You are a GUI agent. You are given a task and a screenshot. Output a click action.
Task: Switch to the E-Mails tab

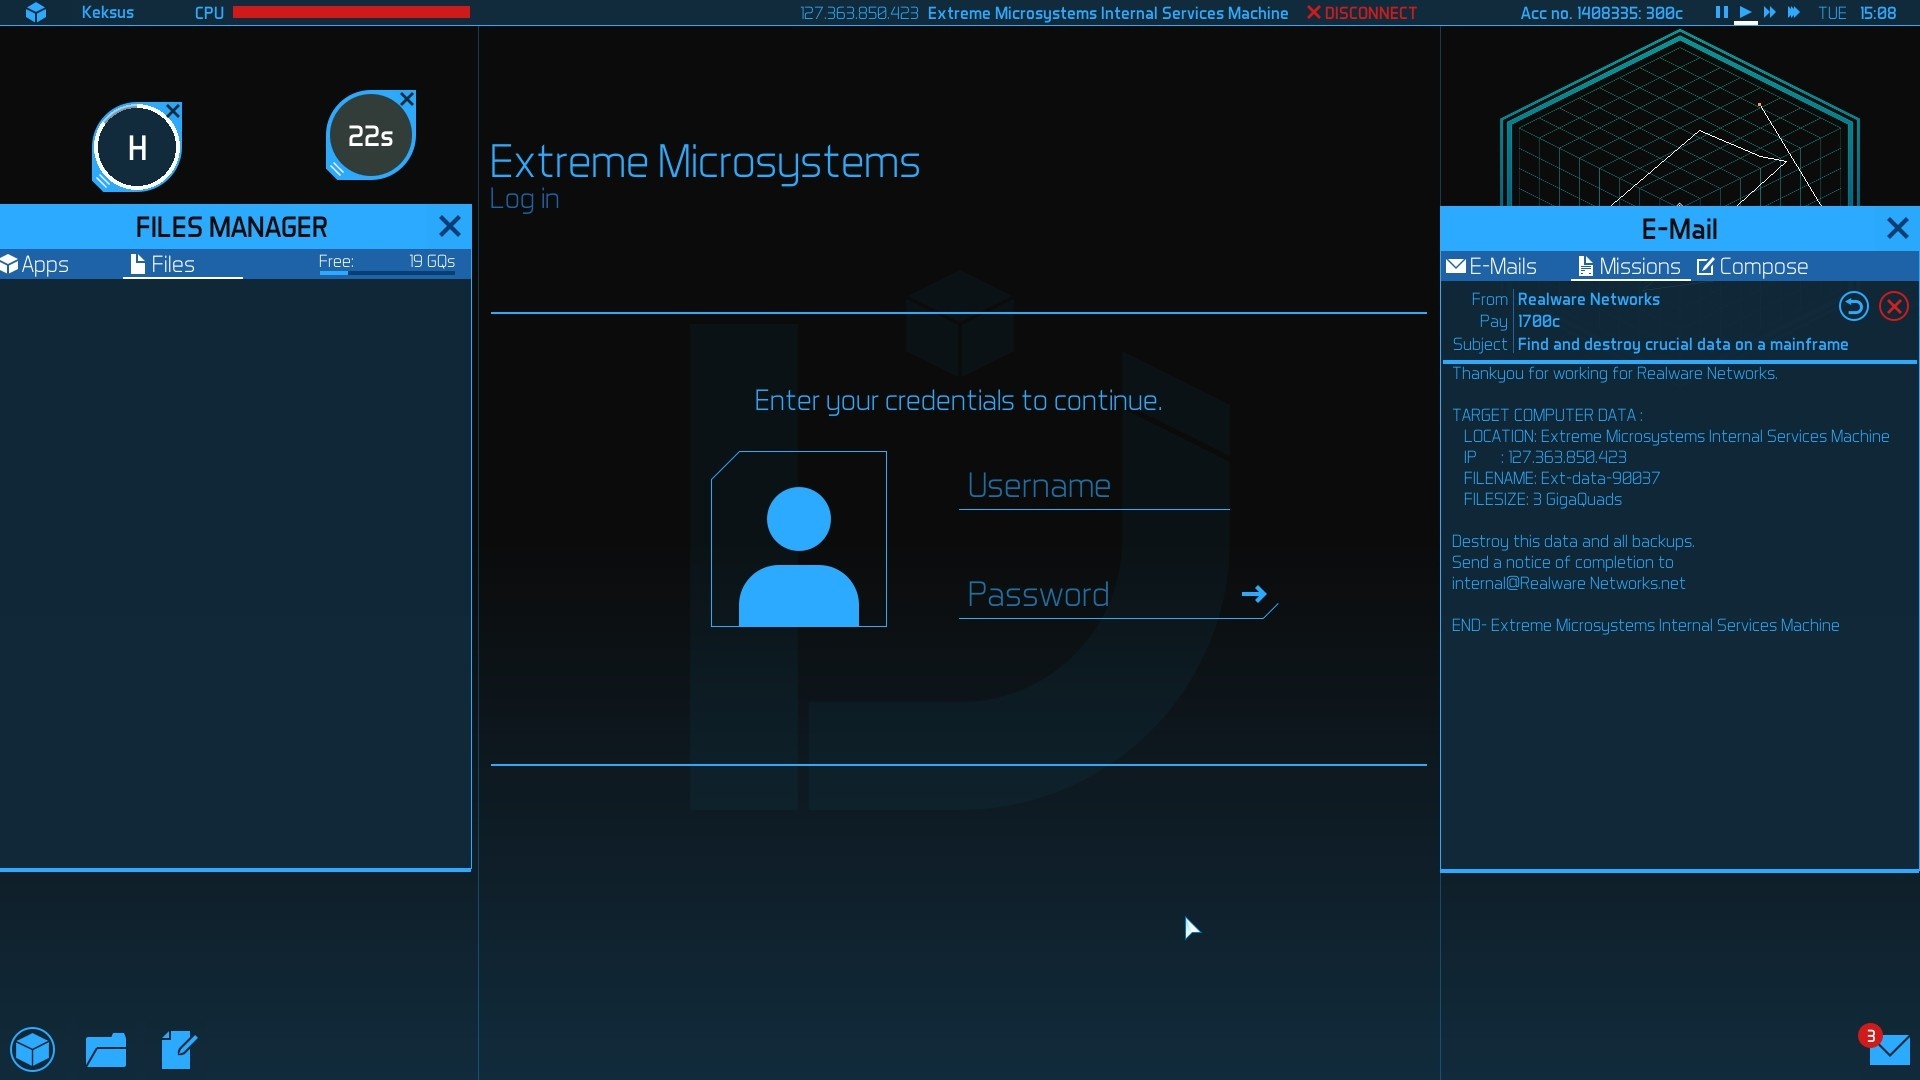click(x=1491, y=266)
